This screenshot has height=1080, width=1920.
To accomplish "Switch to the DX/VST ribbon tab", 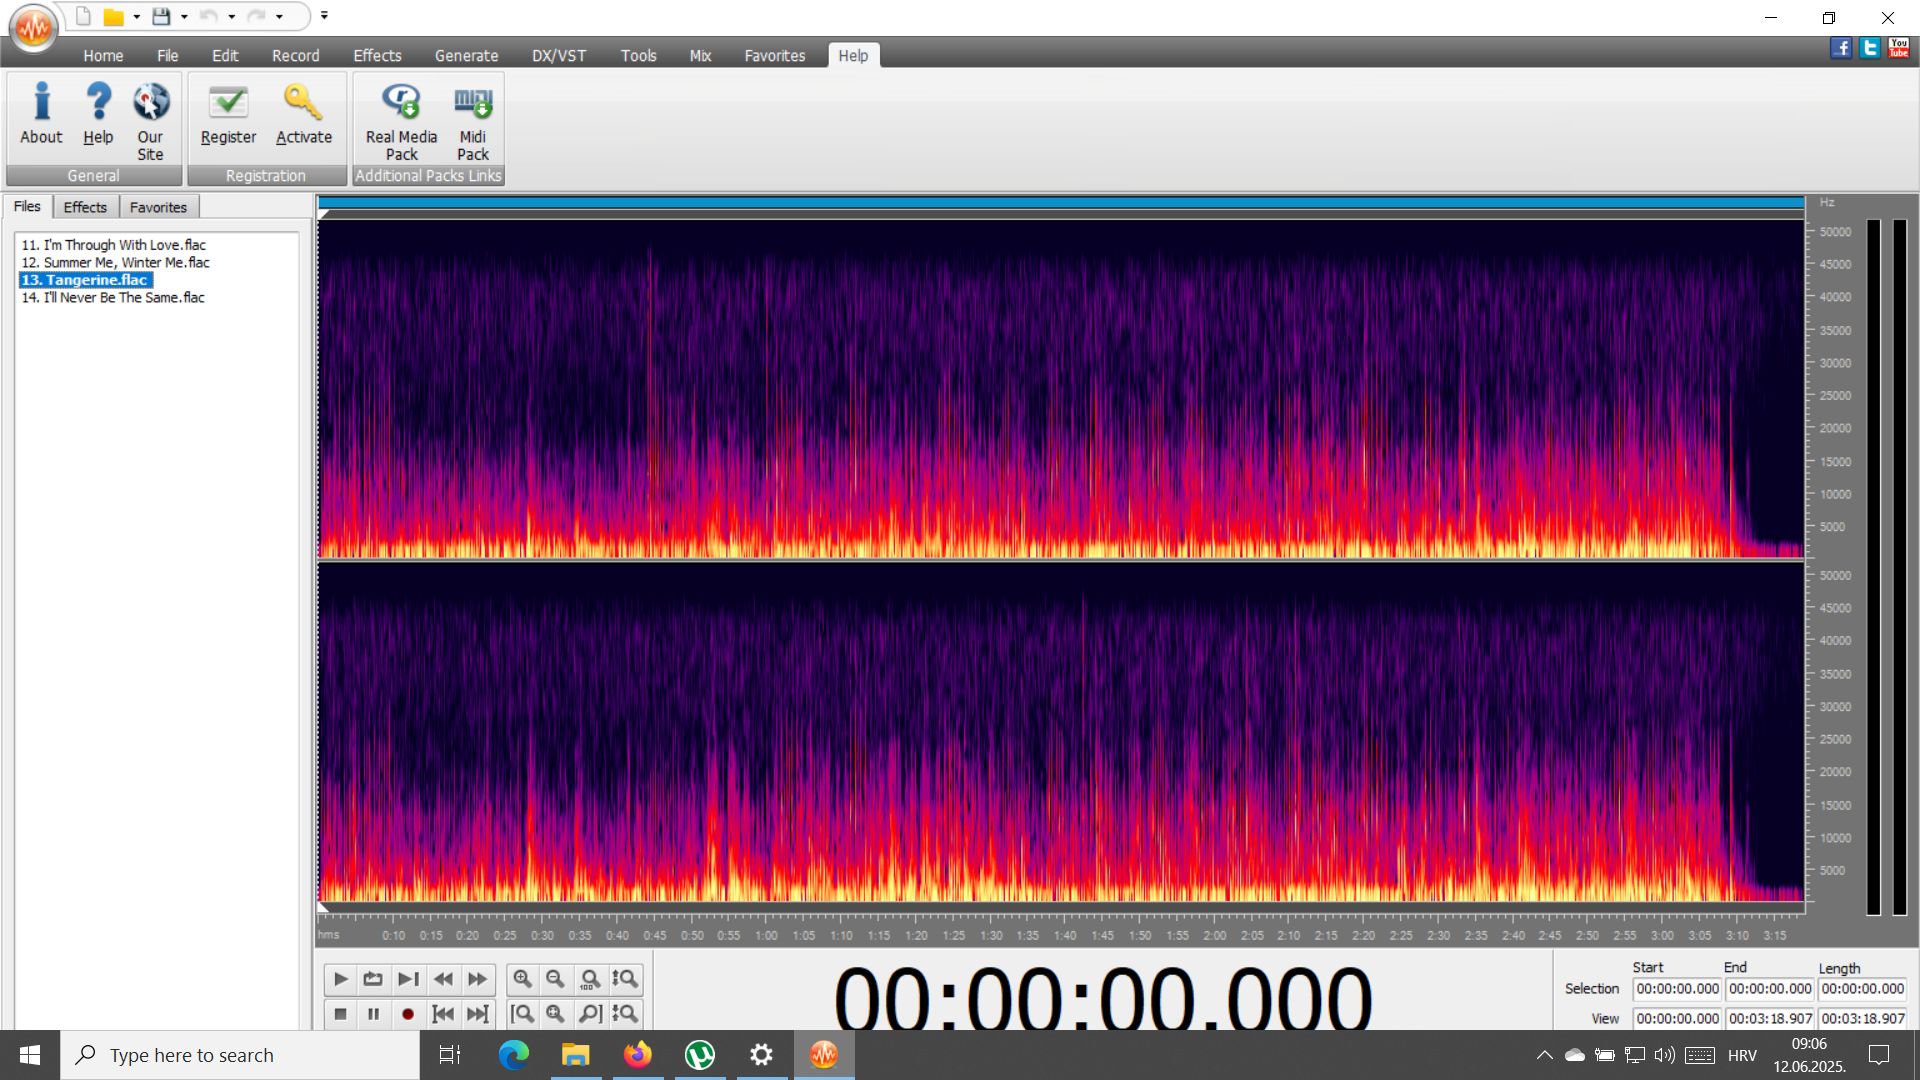I will tap(559, 56).
